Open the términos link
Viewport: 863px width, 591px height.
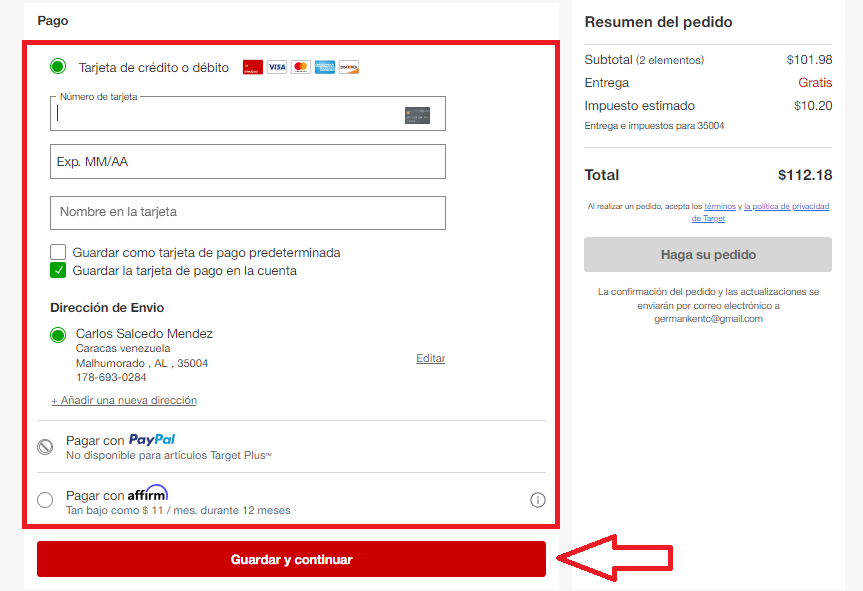(720, 206)
